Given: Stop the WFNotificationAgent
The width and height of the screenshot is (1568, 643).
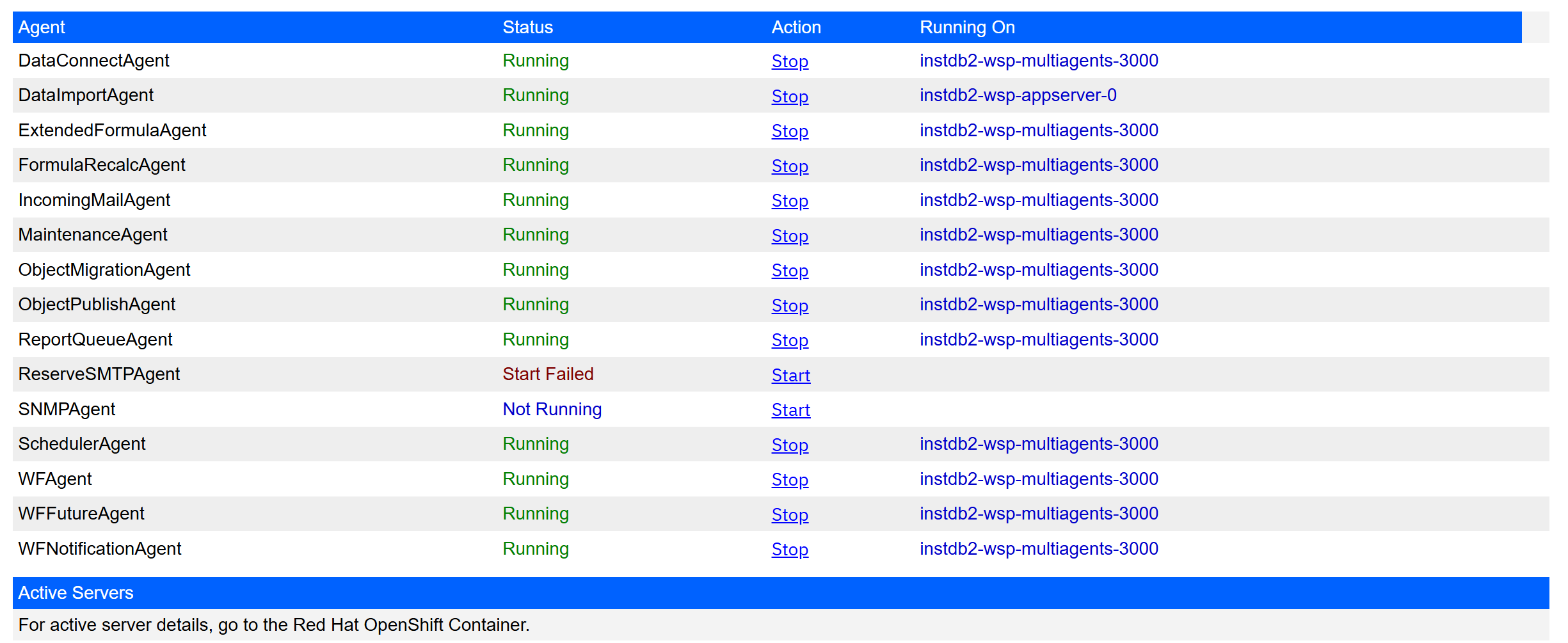Looking at the screenshot, I should click(x=789, y=549).
